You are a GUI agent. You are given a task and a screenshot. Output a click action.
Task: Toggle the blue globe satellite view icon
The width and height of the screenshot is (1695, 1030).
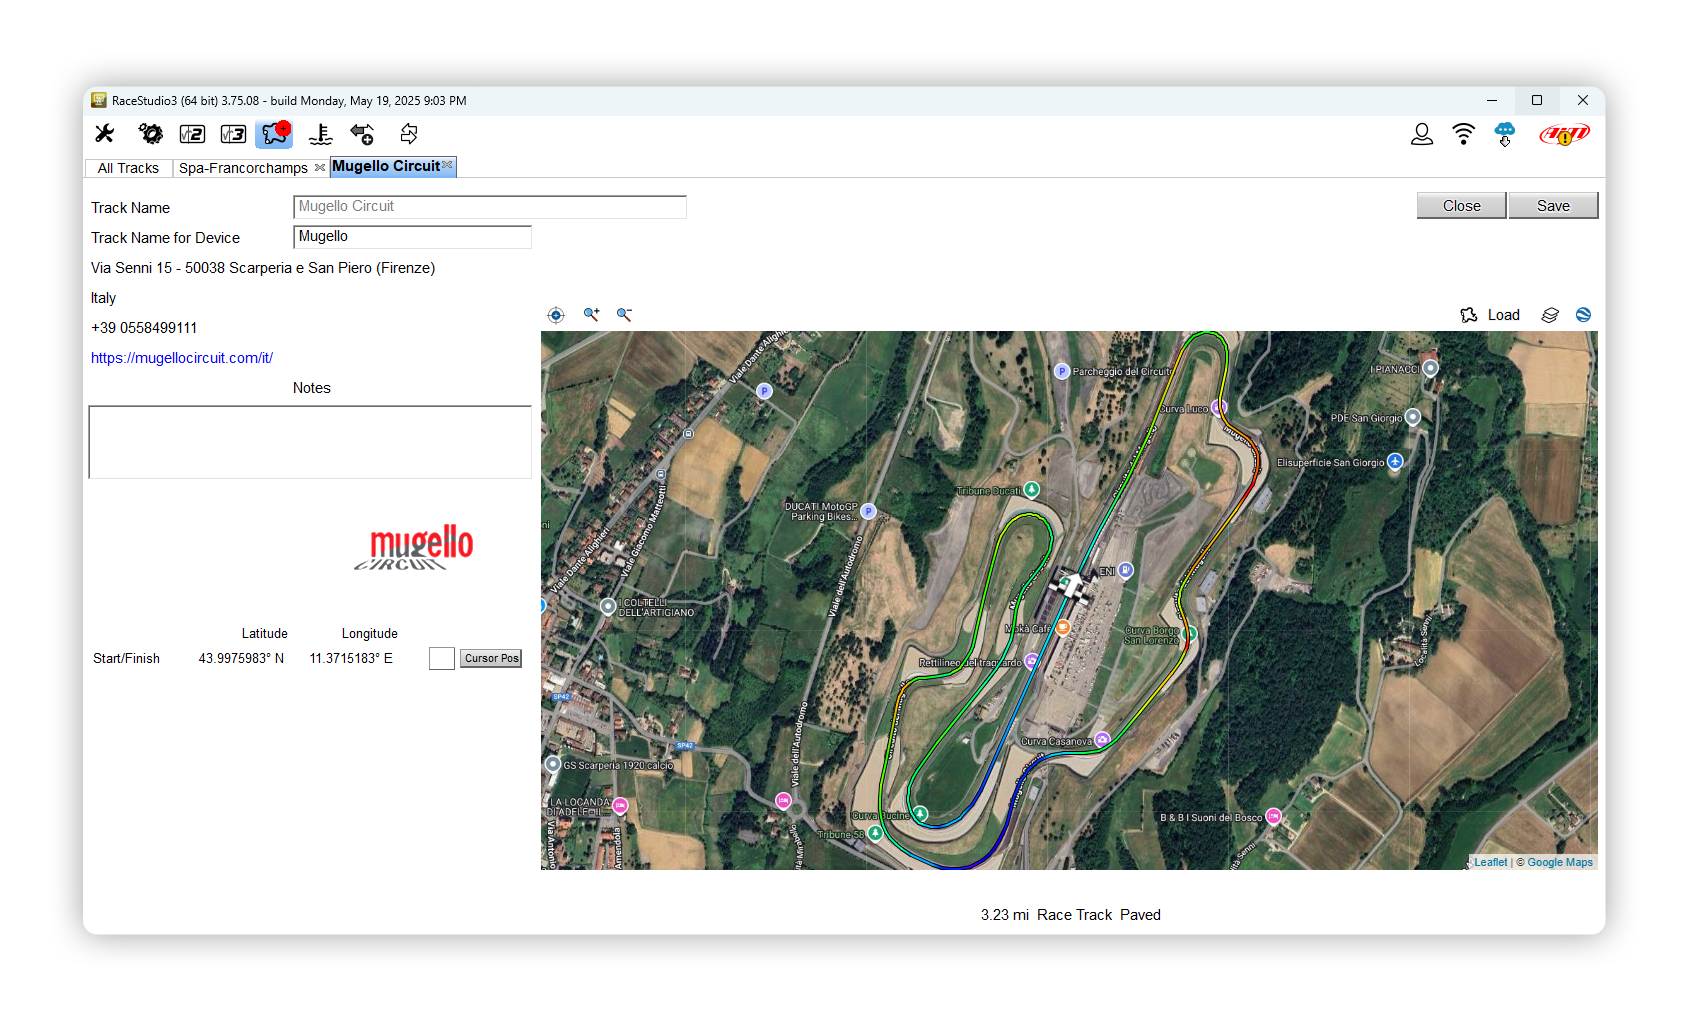(1584, 315)
